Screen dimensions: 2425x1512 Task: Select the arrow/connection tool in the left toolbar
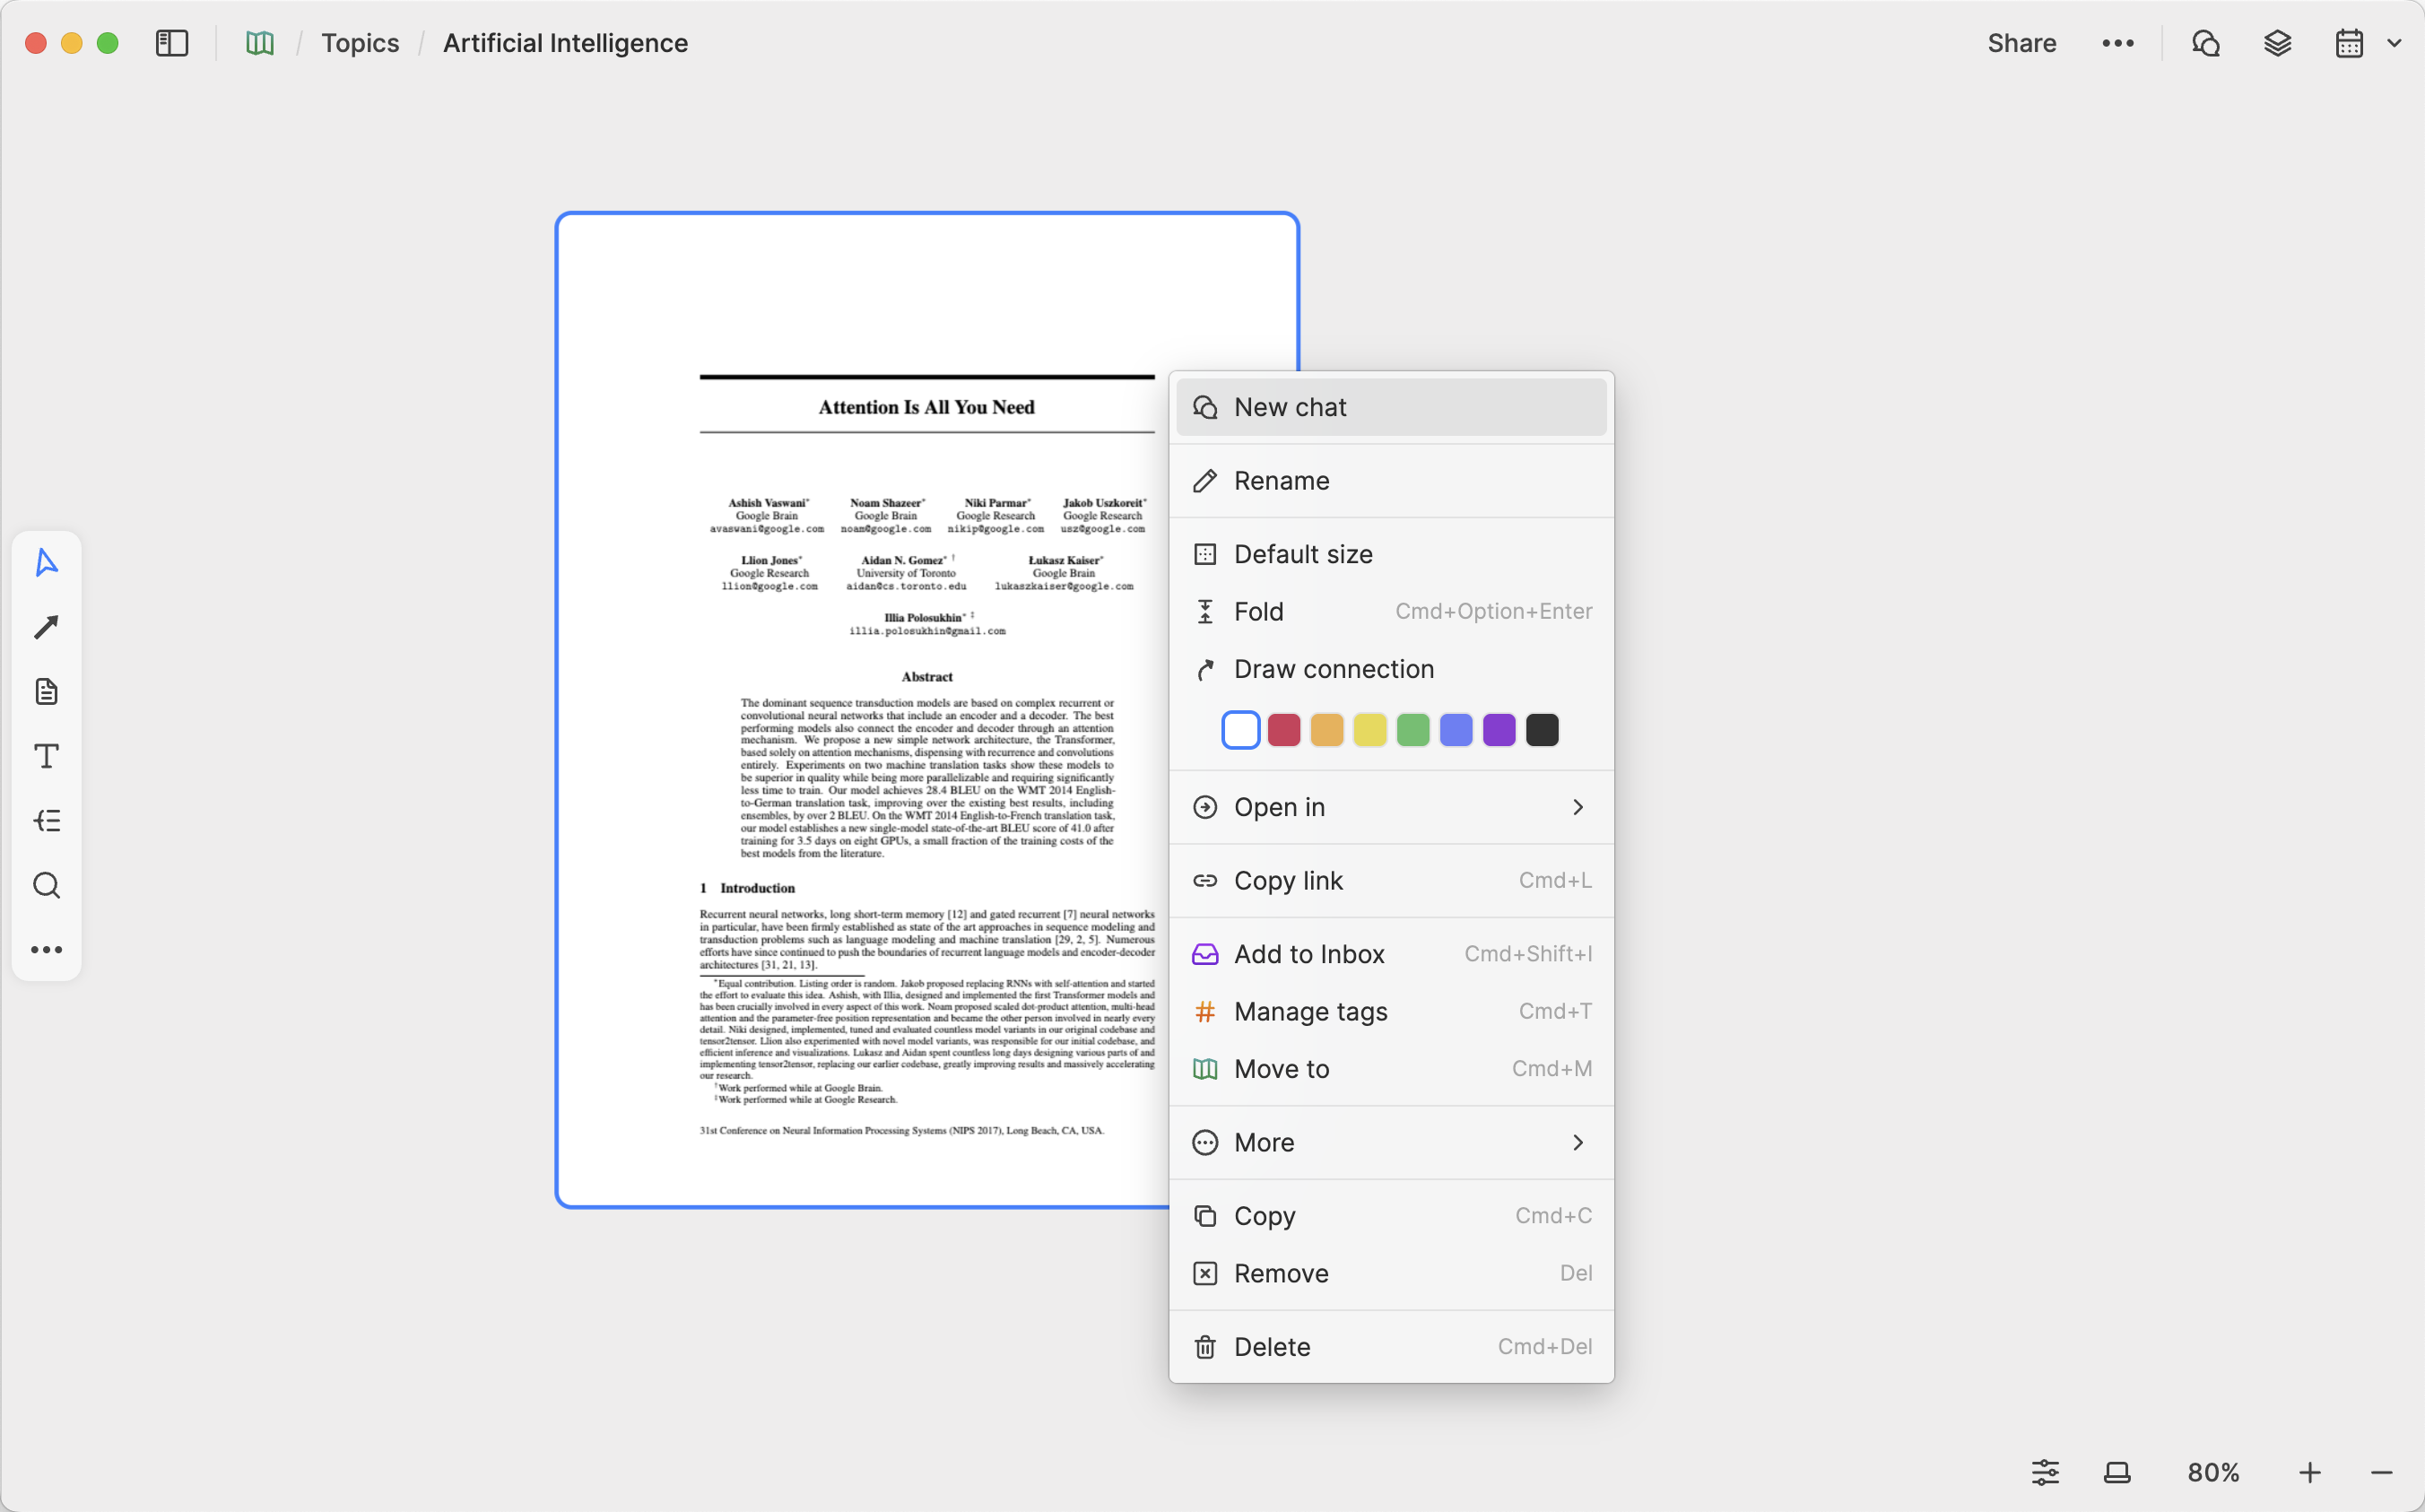point(46,626)
